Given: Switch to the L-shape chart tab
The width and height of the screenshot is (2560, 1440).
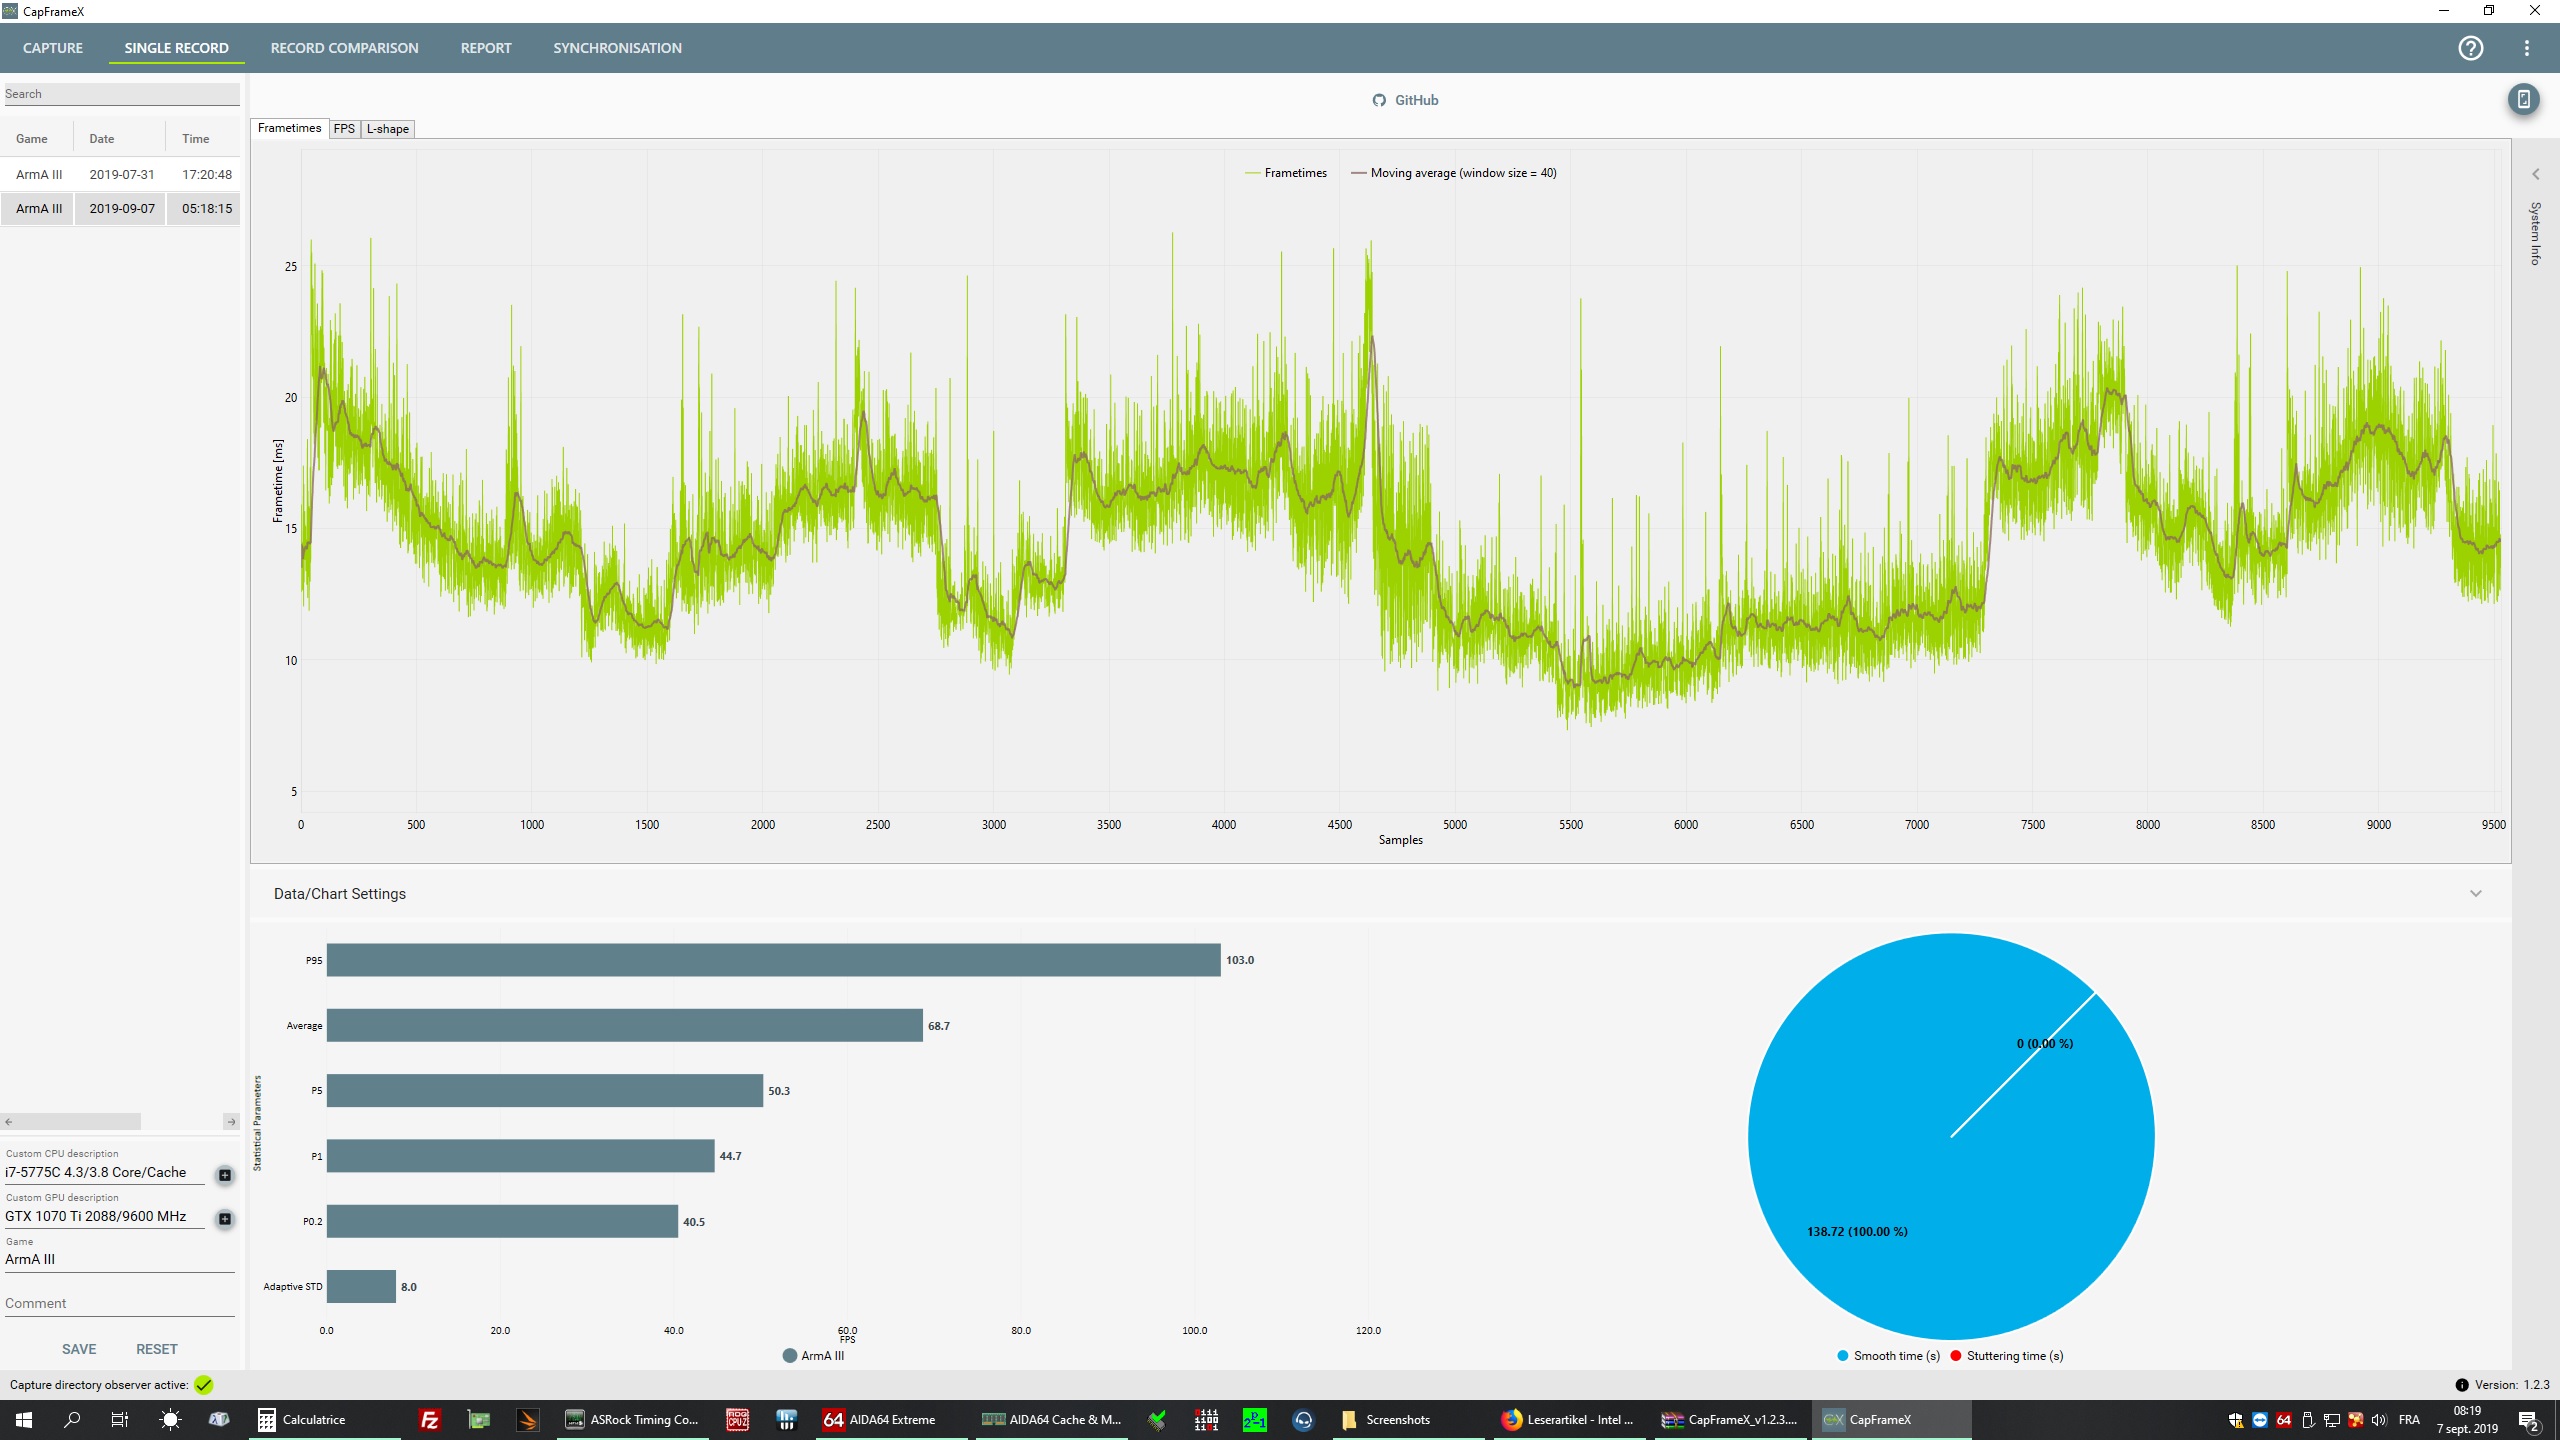Looking at the screenshot, I should point(388,129).
